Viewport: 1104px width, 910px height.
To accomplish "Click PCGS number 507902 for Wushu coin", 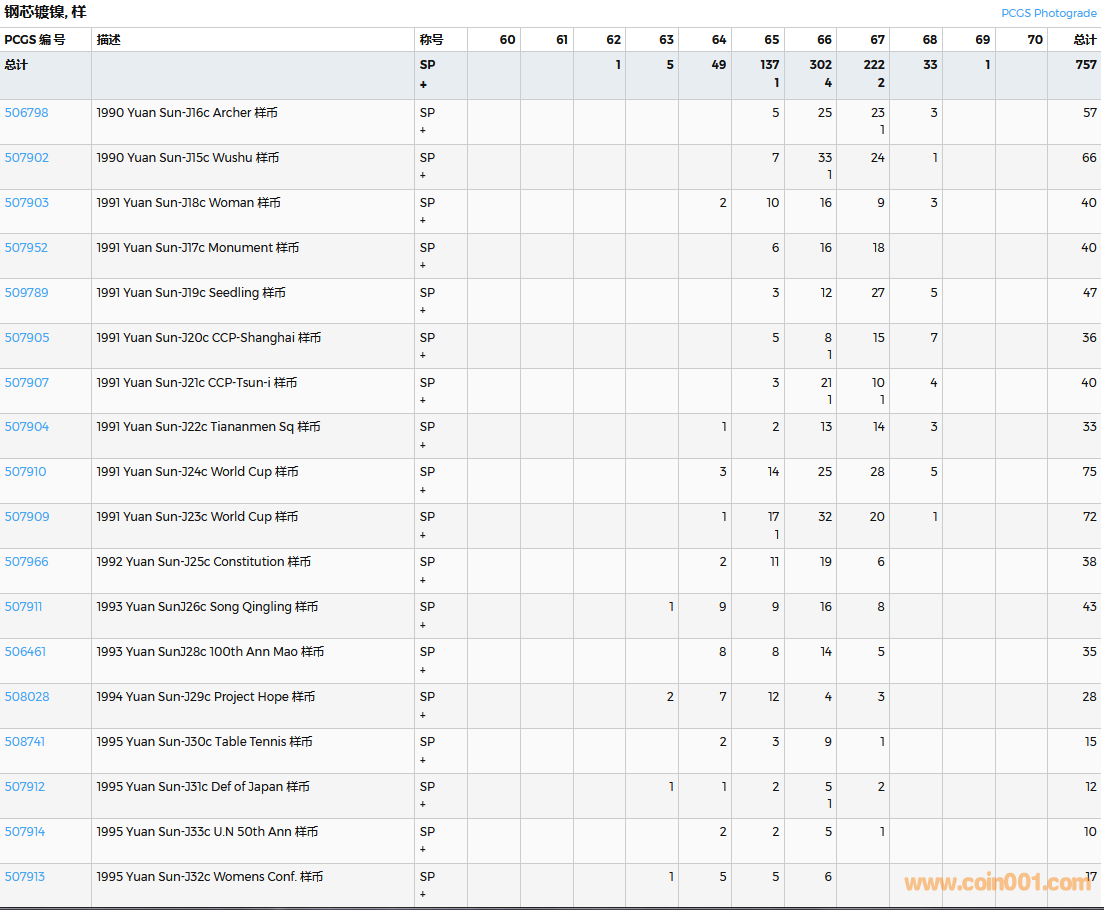I will [x=26, y=158].
